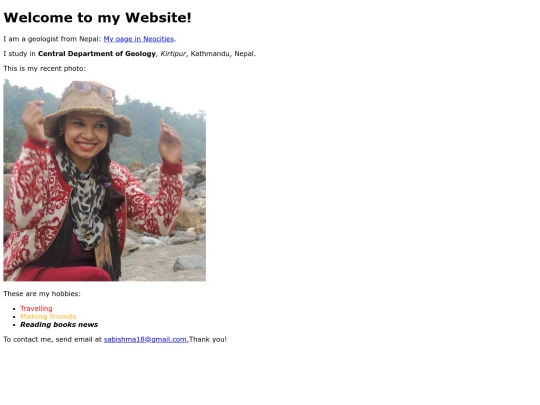
Task: Click the Welcome to my Website heading
Action: [x=97, y=18]
